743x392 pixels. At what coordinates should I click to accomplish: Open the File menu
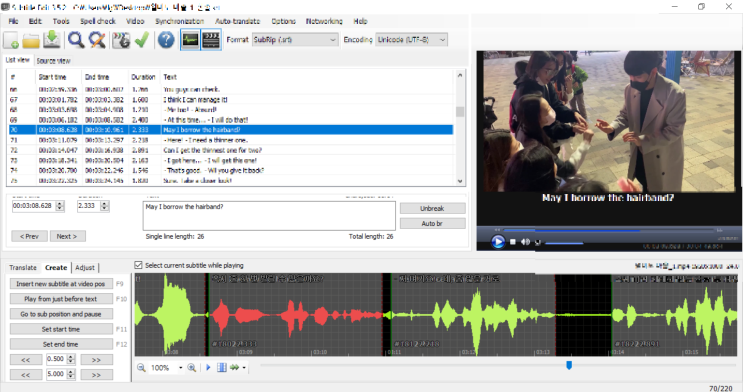13,21
